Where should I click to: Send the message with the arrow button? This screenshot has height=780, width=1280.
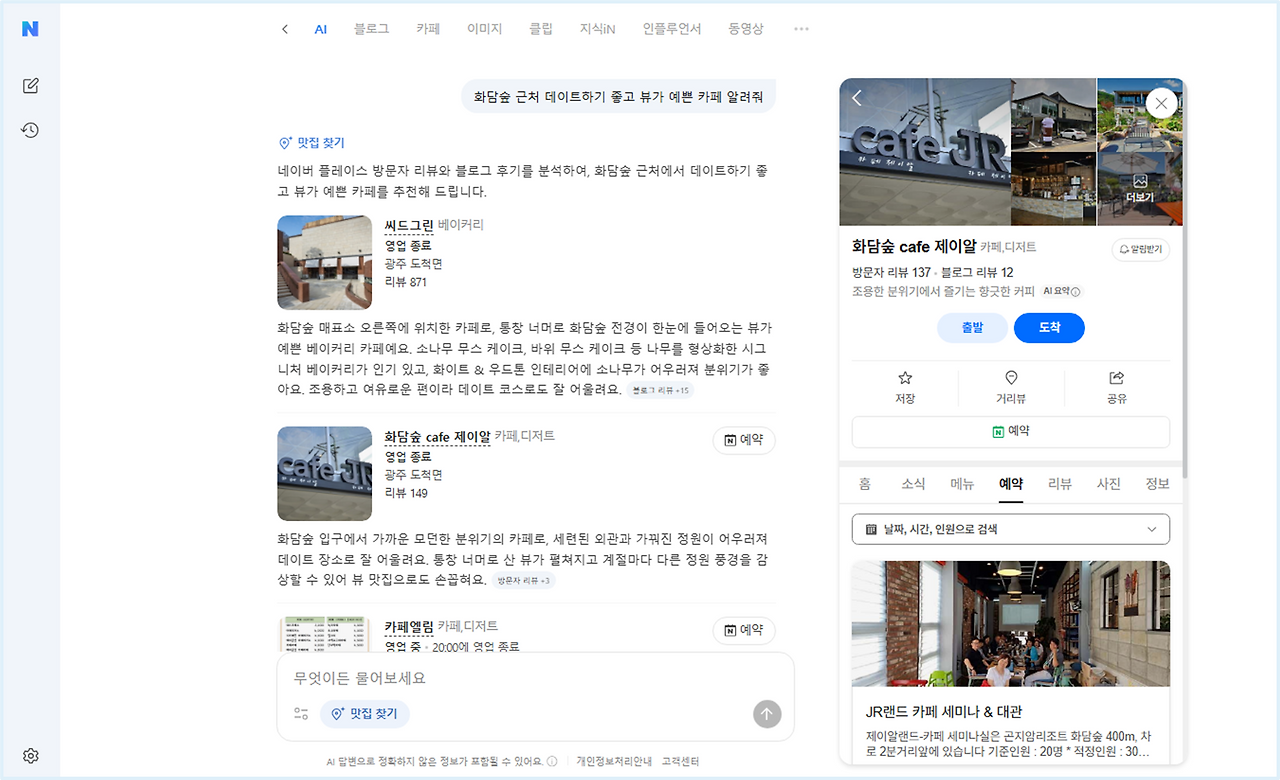click(767, 713)
